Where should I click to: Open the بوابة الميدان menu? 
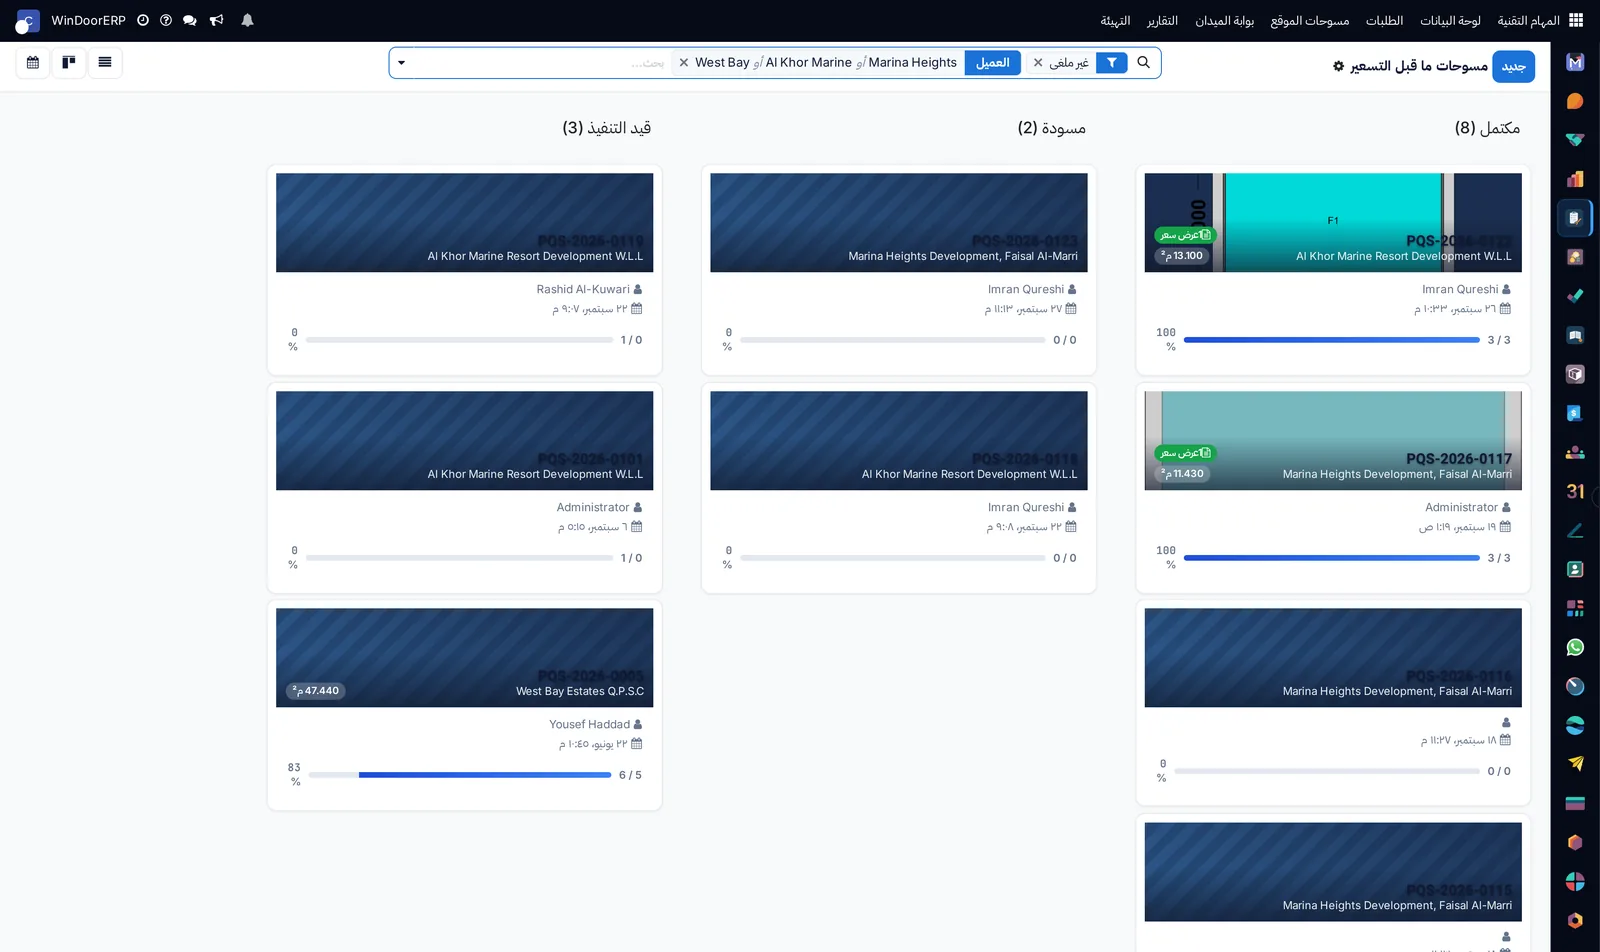click(x=1225, y=20)
